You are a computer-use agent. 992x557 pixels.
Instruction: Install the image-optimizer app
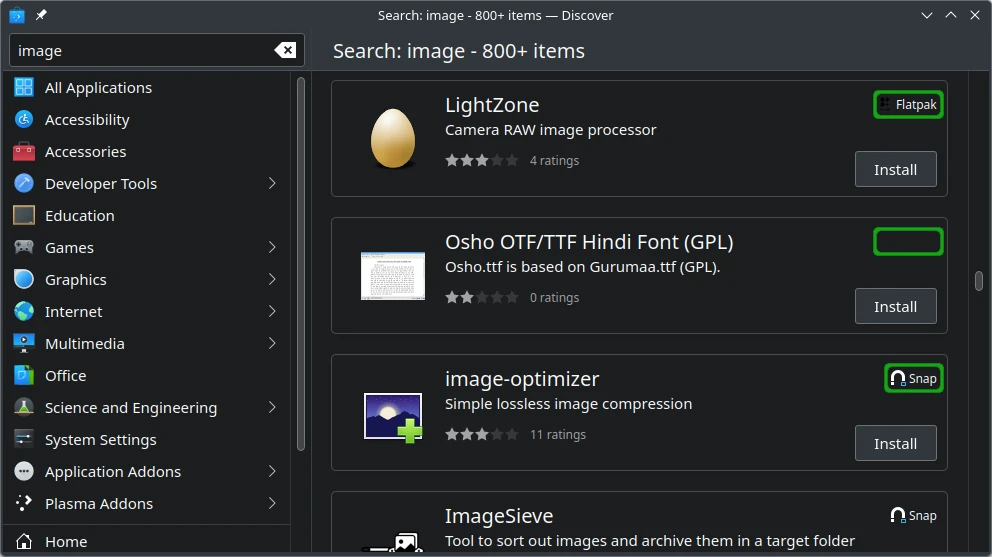895,444
